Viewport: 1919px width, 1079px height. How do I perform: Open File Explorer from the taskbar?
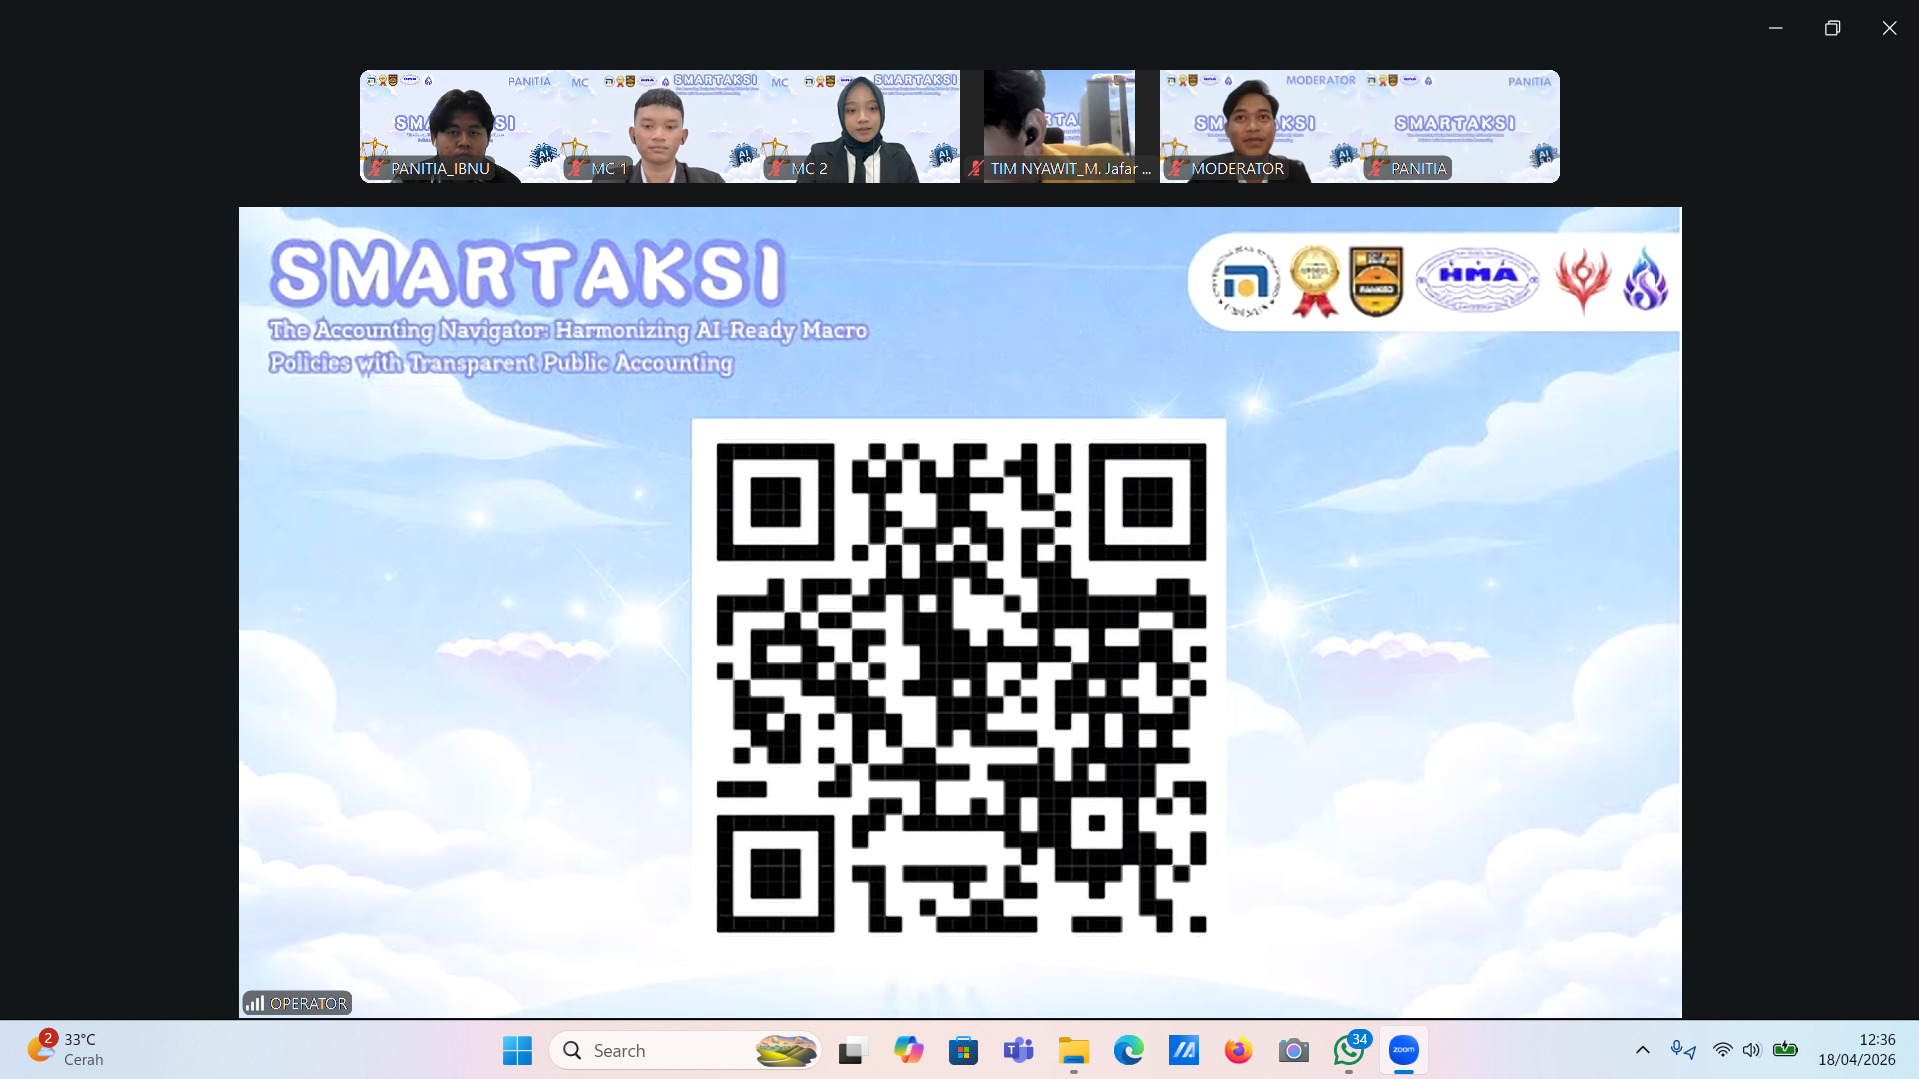point(1073,1050)
